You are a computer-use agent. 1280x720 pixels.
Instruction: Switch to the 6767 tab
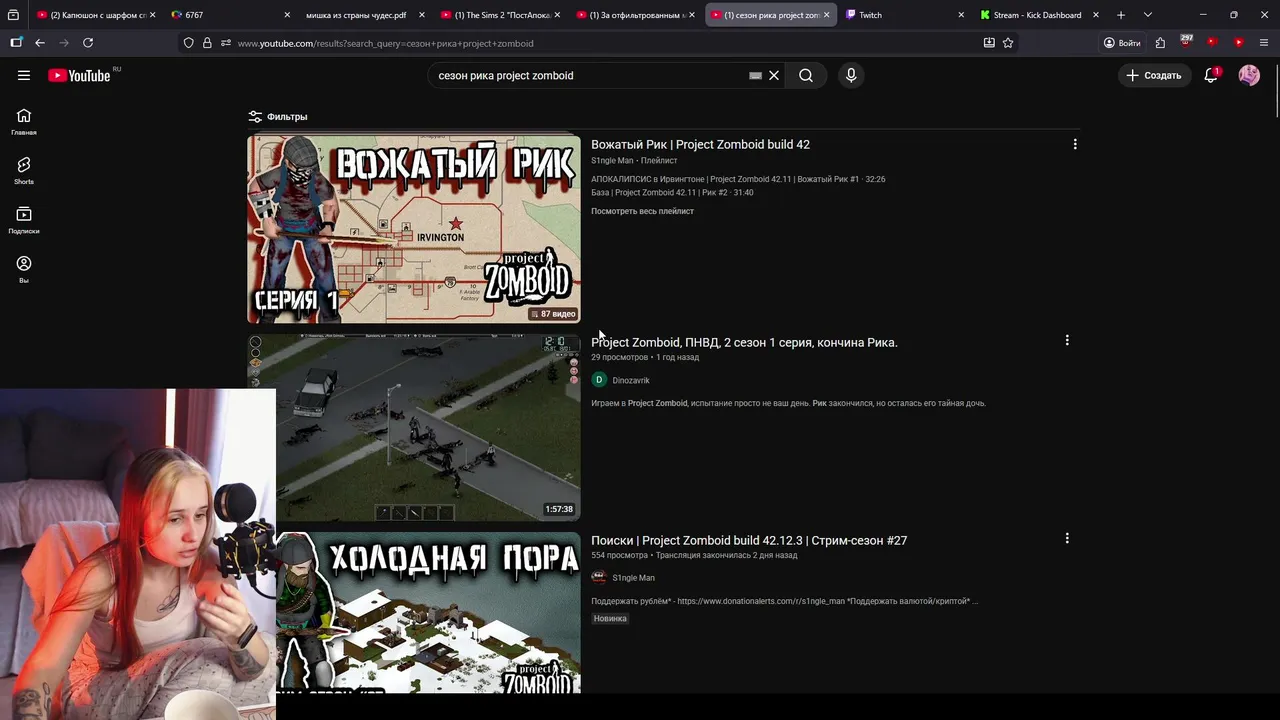(x=230, y=15)
